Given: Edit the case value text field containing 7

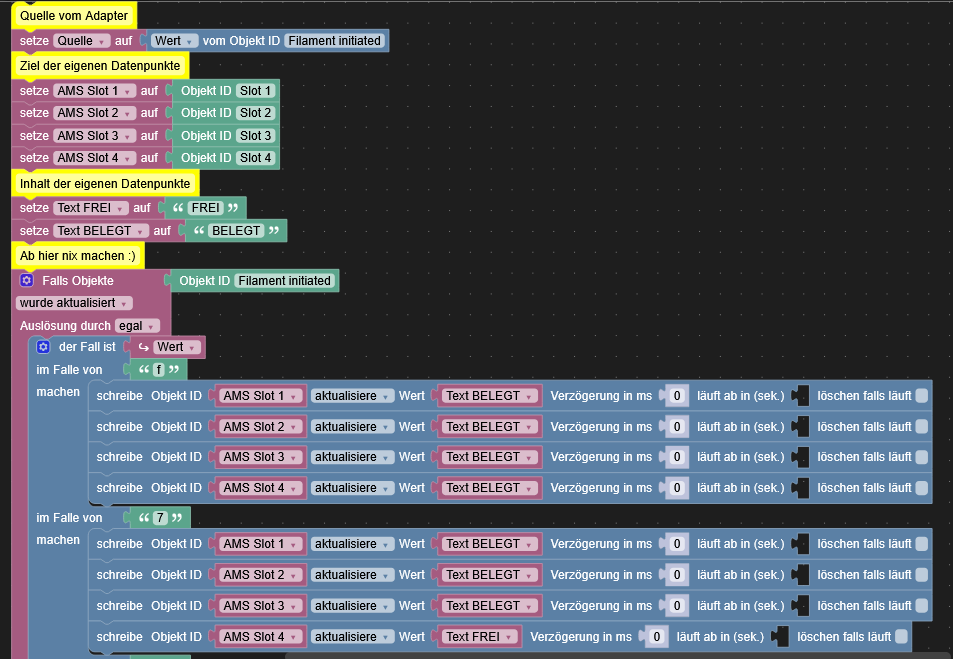Looking at the screenshot, I should pyautogui.click(x=158, y=517).
